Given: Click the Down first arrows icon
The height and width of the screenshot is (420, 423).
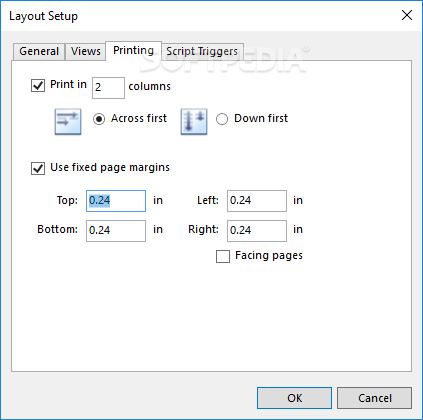Looking at the screenshot, I should pos(194,122).
